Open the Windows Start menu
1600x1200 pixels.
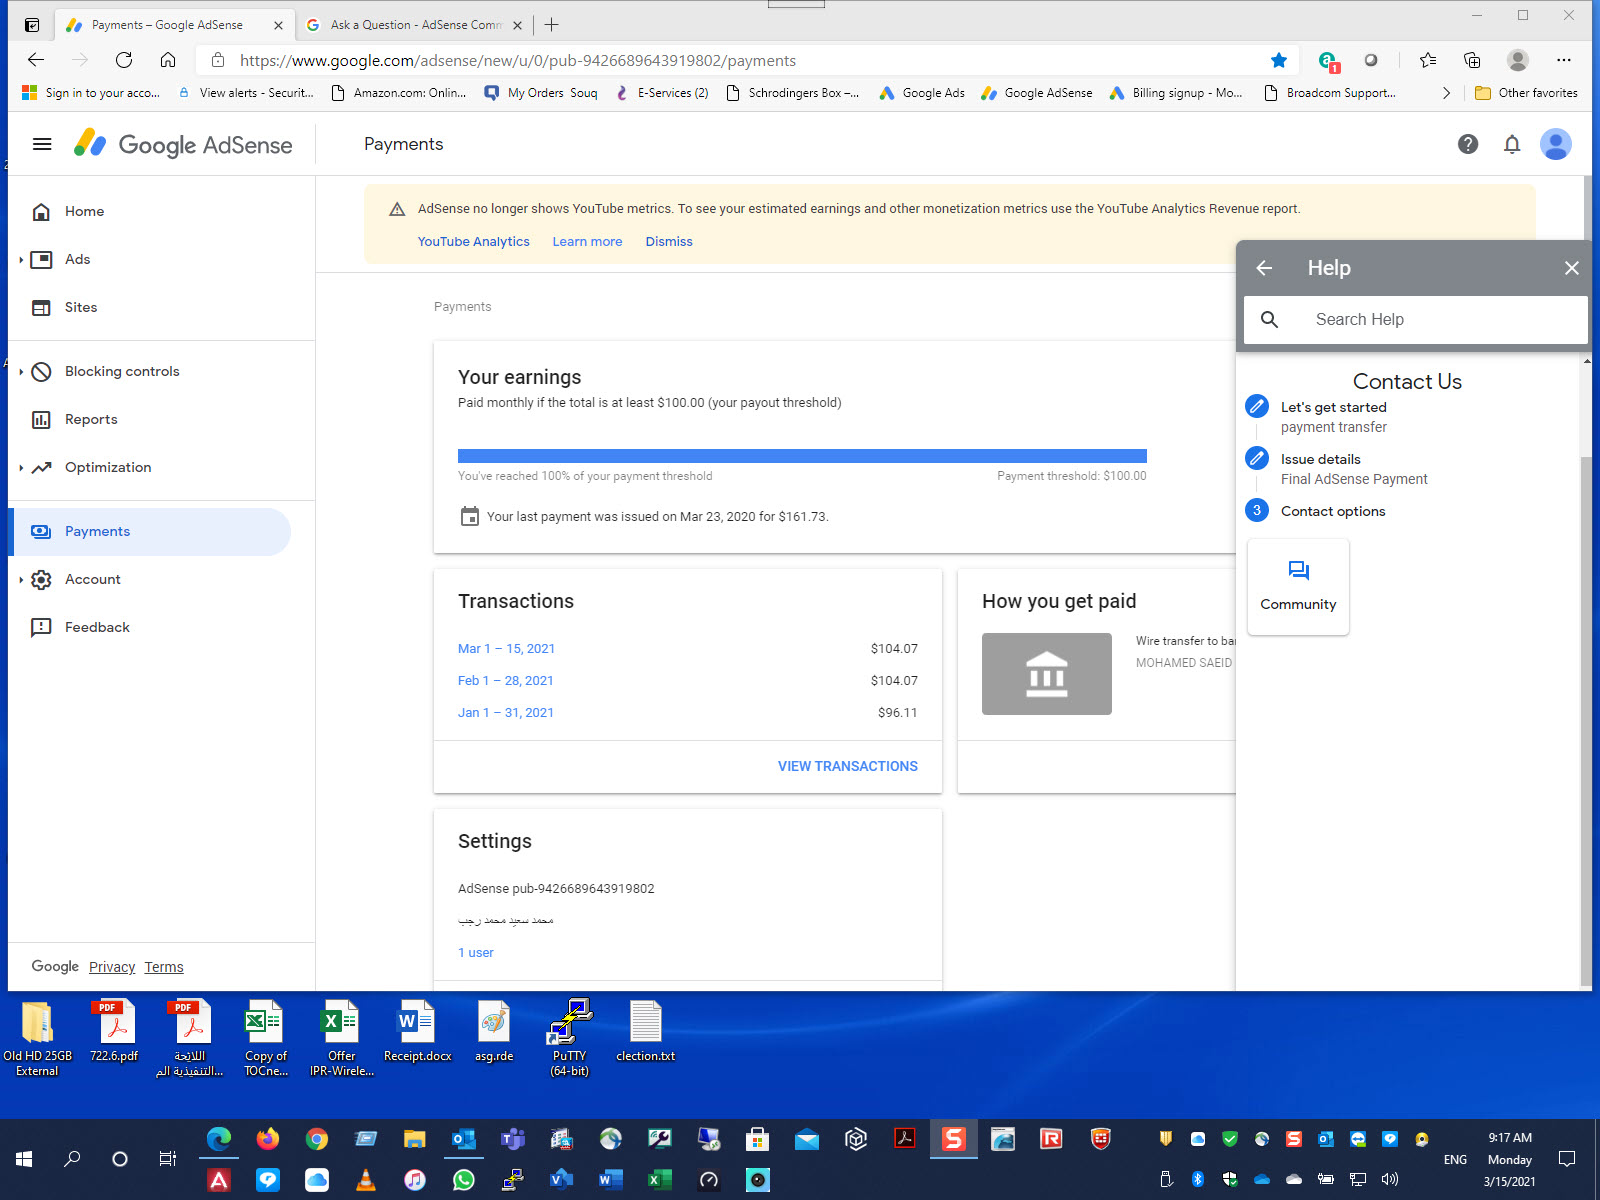(x=25, y=1159)
